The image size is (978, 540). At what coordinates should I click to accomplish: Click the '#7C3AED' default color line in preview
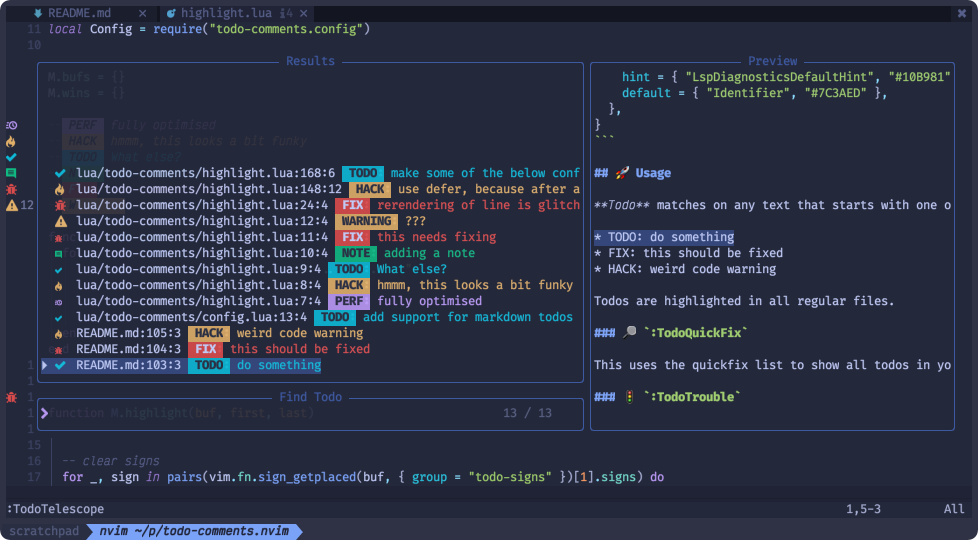tap(754, 93)
